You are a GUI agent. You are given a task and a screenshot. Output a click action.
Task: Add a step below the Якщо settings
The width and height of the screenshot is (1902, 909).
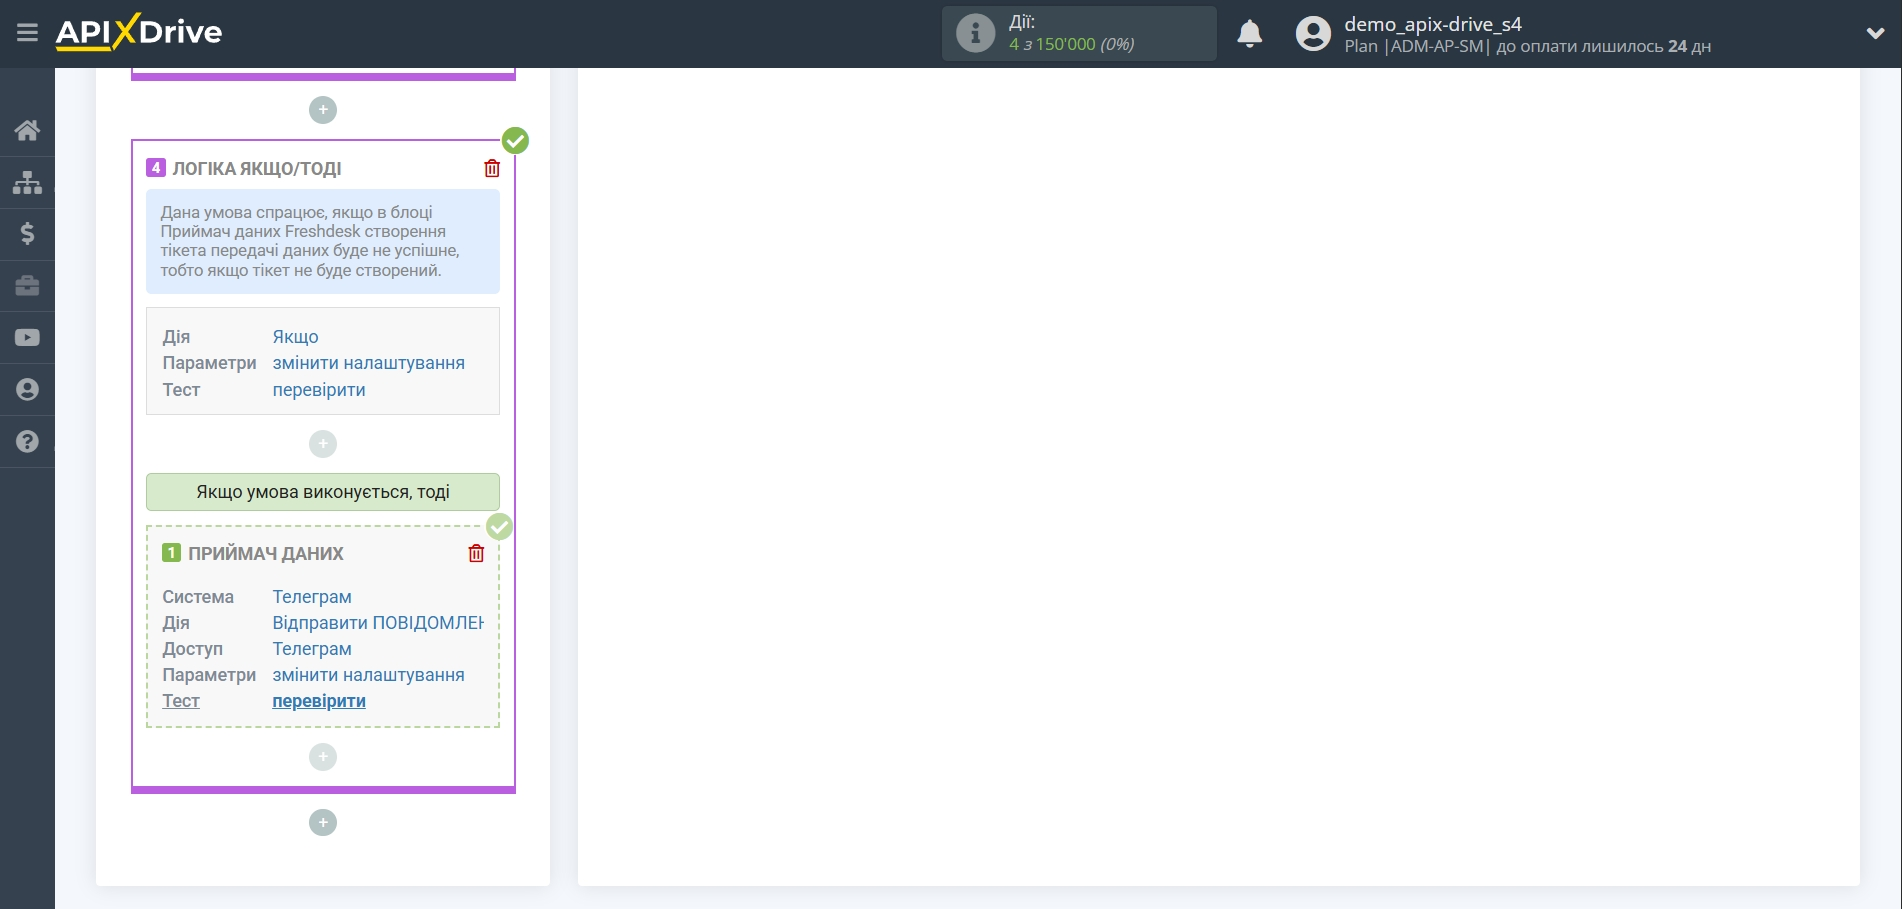click(x=323, y=444)
